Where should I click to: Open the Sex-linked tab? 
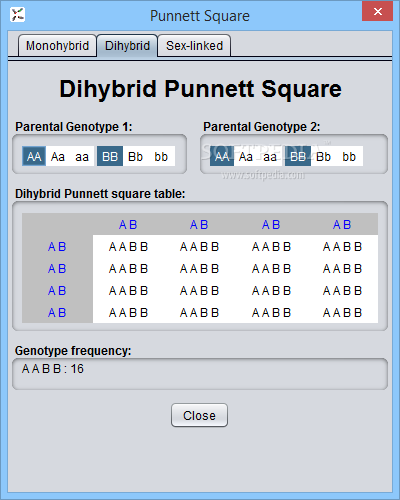(x=194, y=46)
